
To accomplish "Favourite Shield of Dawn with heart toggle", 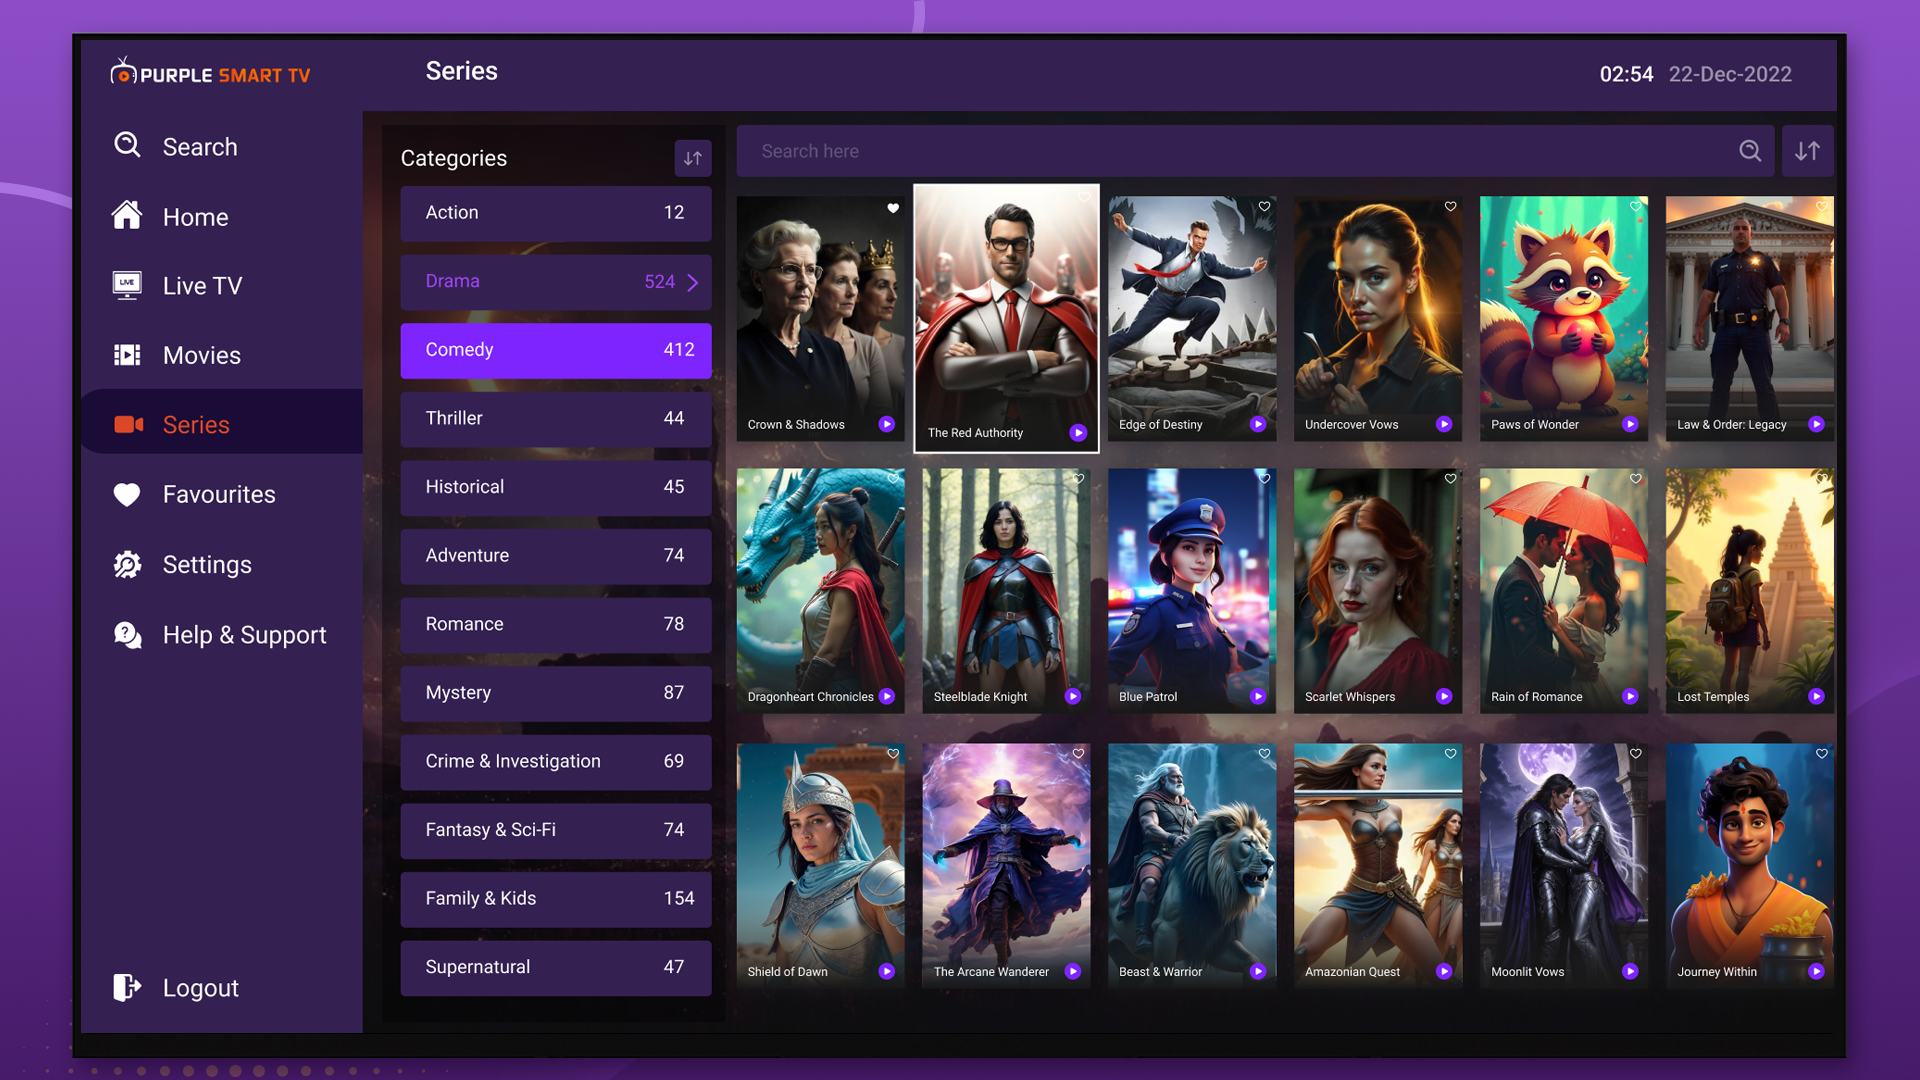I will point(893,754).
